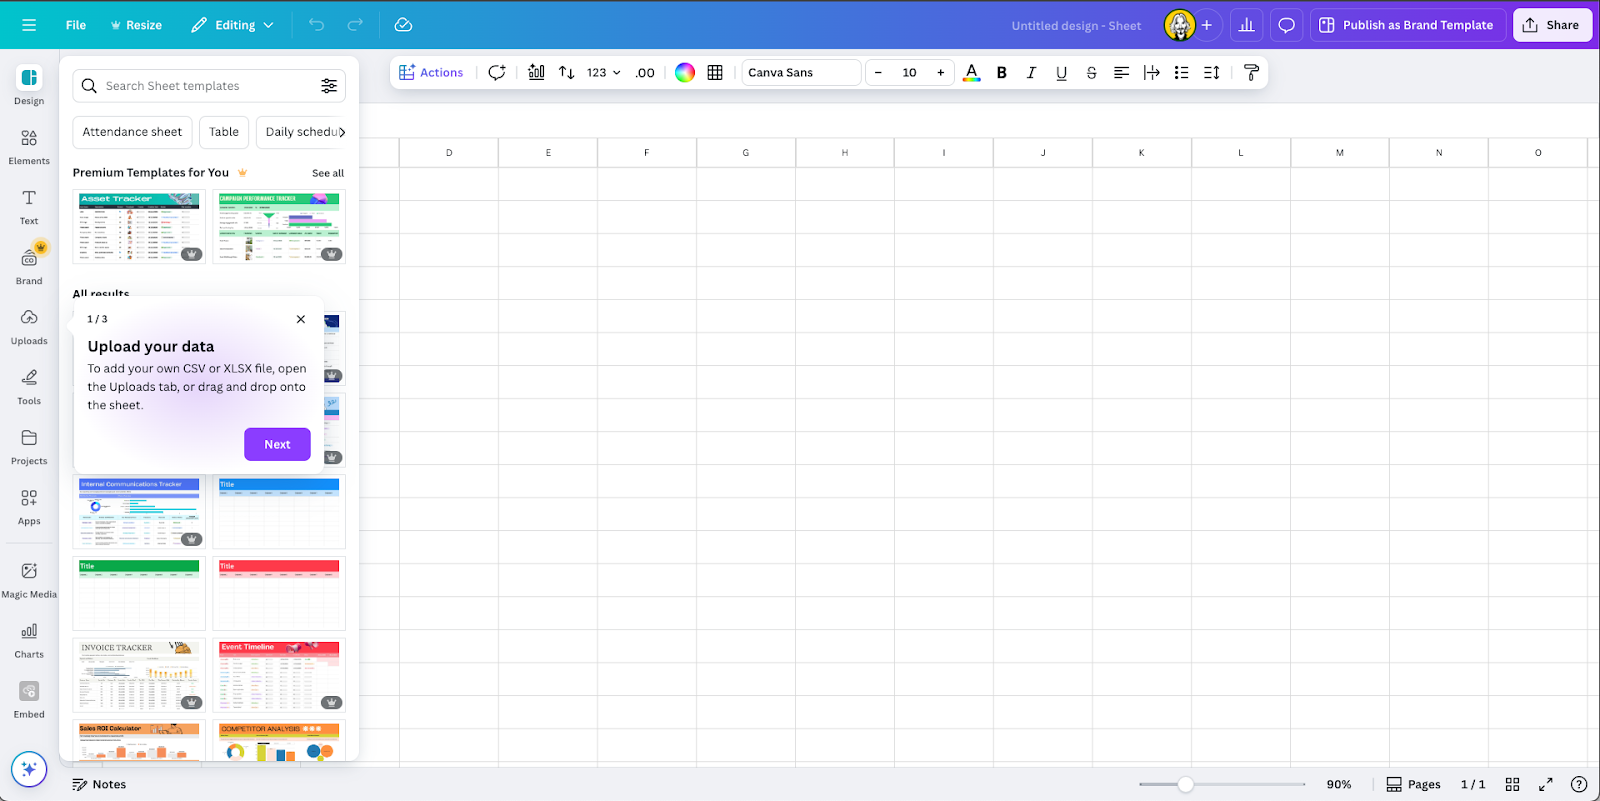Select the Table chip
The width and height of the screenshot is (1600, 801).
(x=224, y=132)
